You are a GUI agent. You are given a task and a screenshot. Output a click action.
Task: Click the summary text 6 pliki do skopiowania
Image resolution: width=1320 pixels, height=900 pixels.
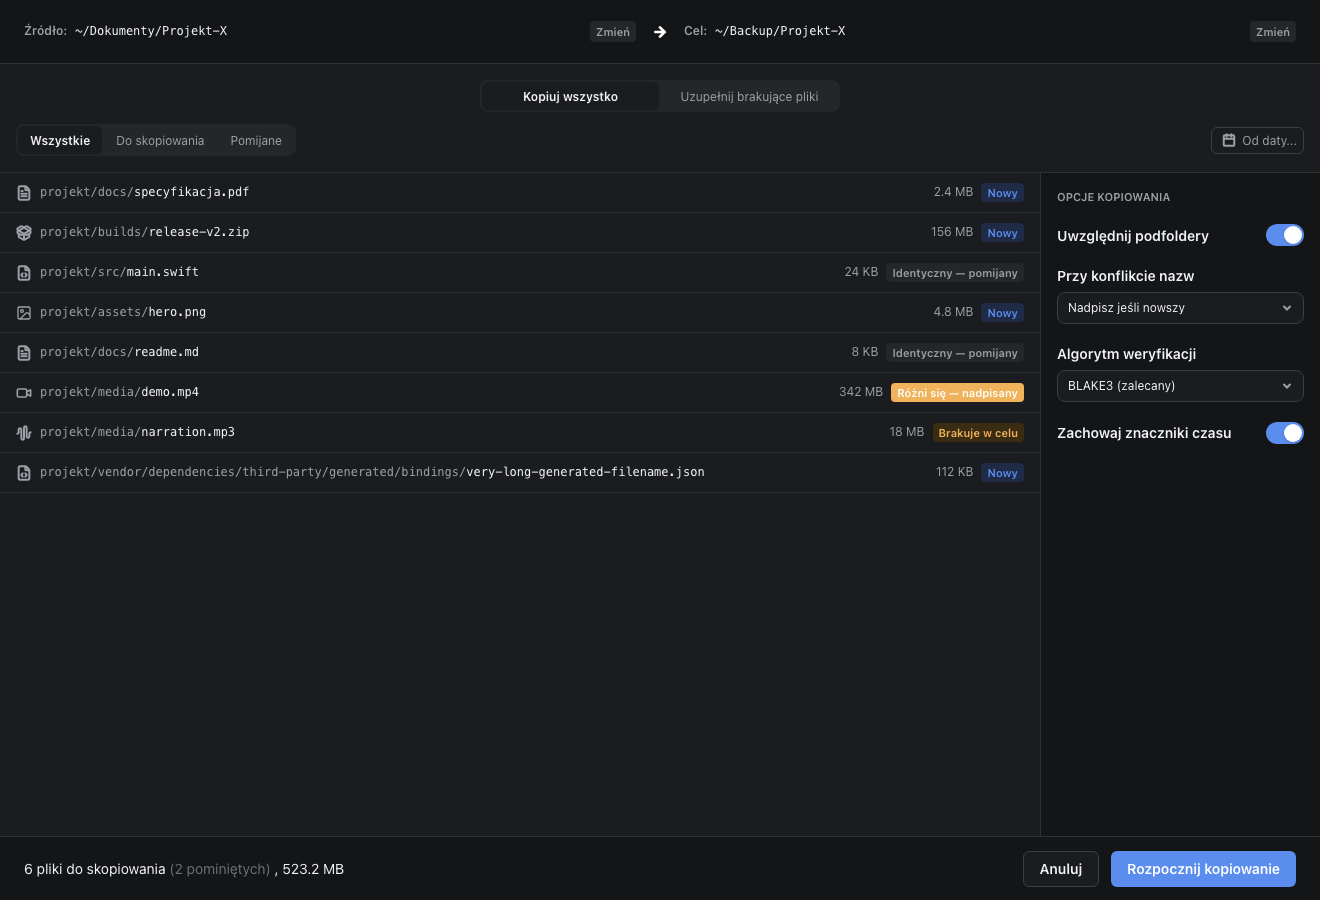pyautogui.click(x=95, y=869)
